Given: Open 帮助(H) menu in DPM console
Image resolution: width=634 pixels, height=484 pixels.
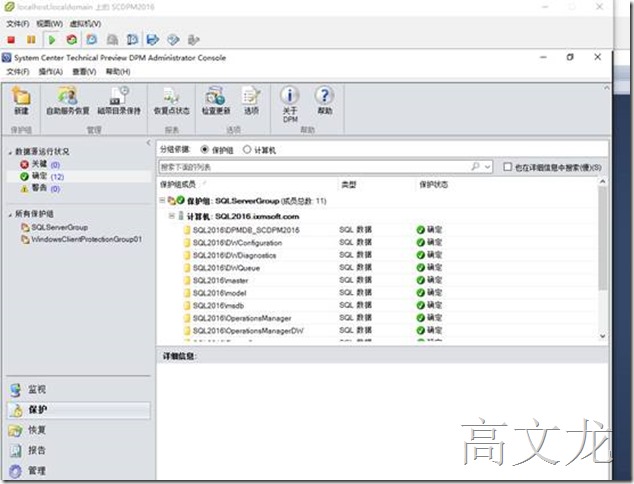Looking at the screenshot, I should pos(118,72).
